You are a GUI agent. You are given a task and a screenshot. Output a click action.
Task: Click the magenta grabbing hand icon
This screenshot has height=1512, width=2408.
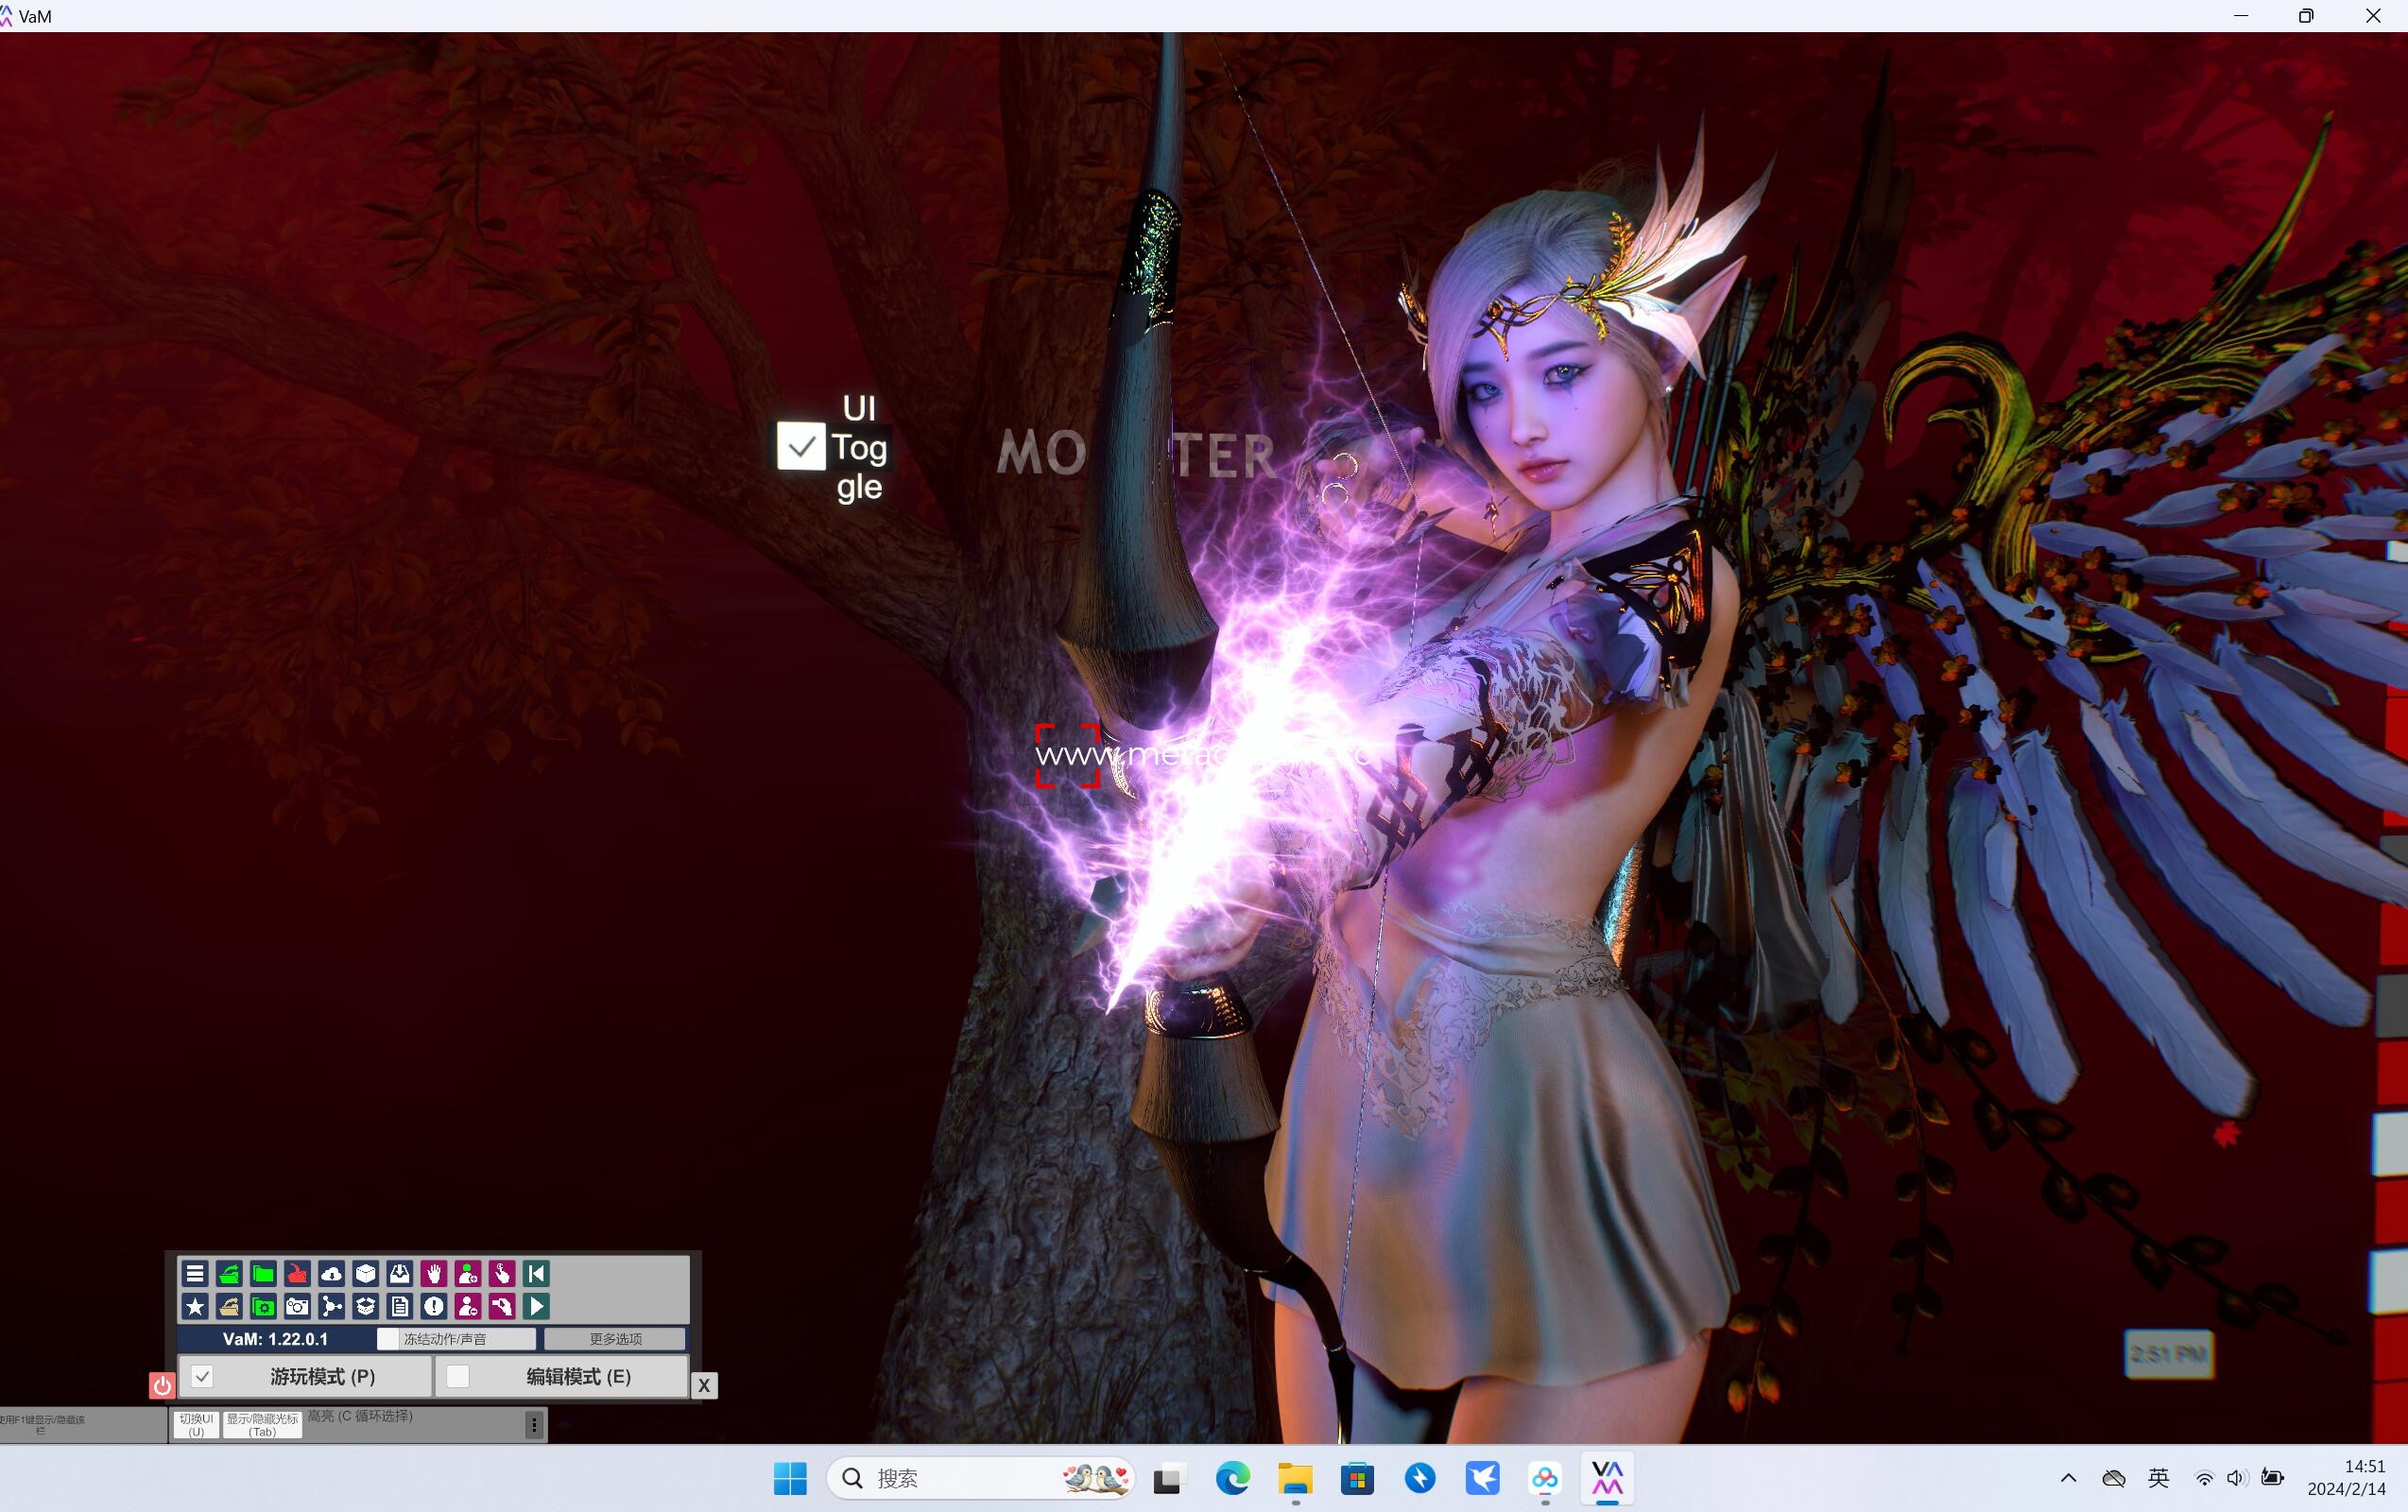click(x=501, y=1306)
